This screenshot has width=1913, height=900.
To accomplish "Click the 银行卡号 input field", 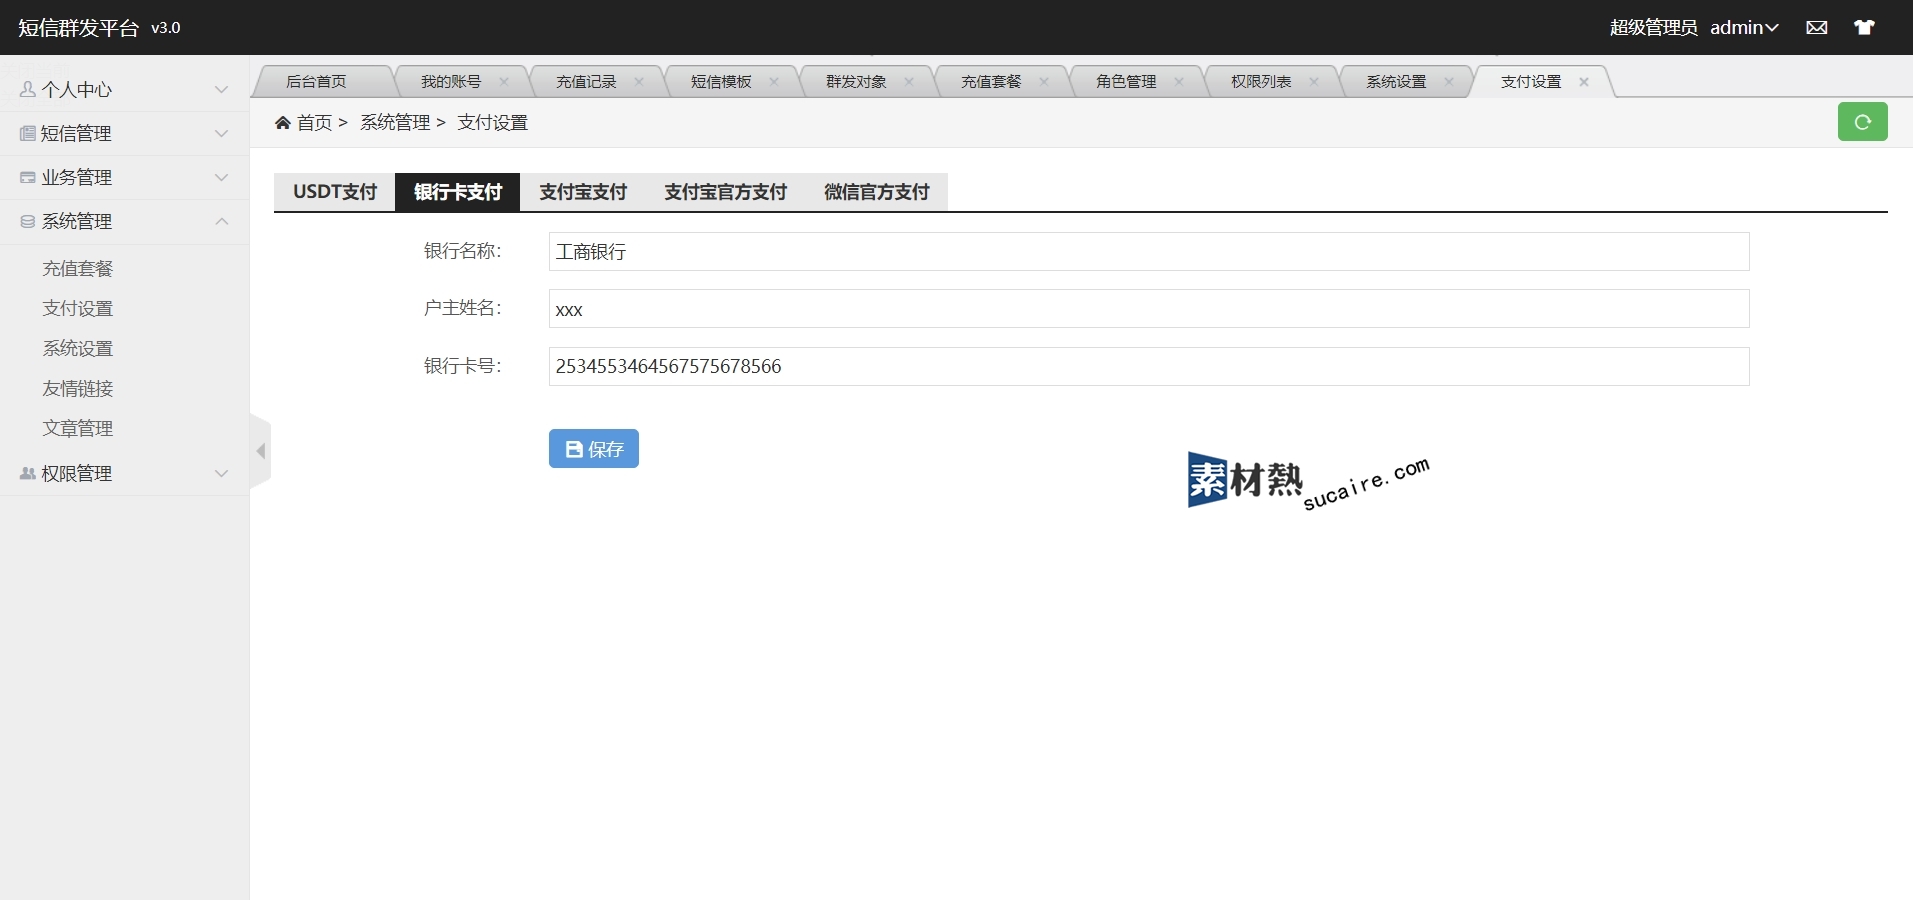I will pos(1148,367).
